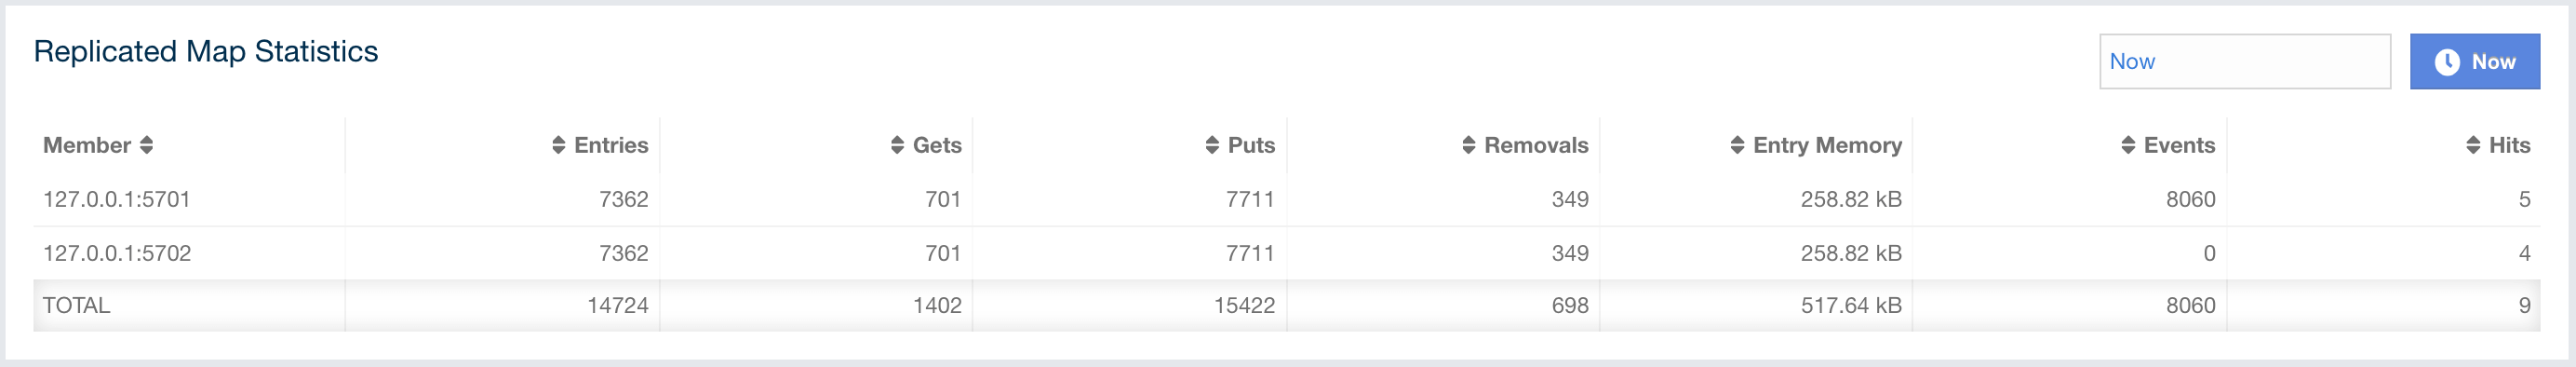Image resolution: width=2576 pixels, height=367 pixels.
Task: Select member 127.0.0.1:5701 row
Action: pyautogui.click(x=1286, y=199)
